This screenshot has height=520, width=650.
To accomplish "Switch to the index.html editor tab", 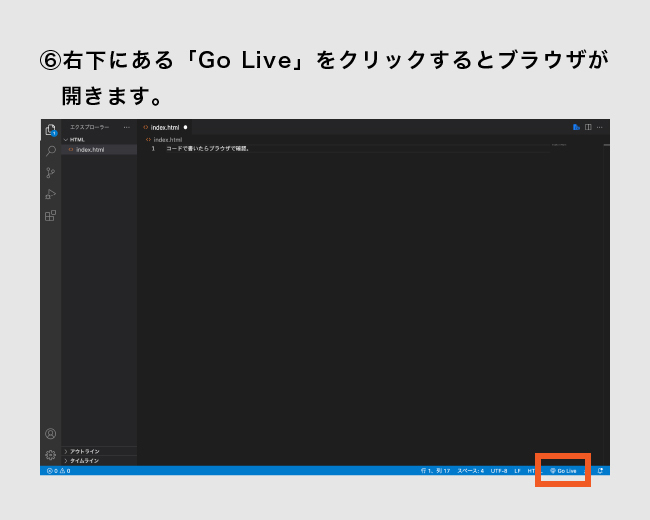I will [165, 127].
